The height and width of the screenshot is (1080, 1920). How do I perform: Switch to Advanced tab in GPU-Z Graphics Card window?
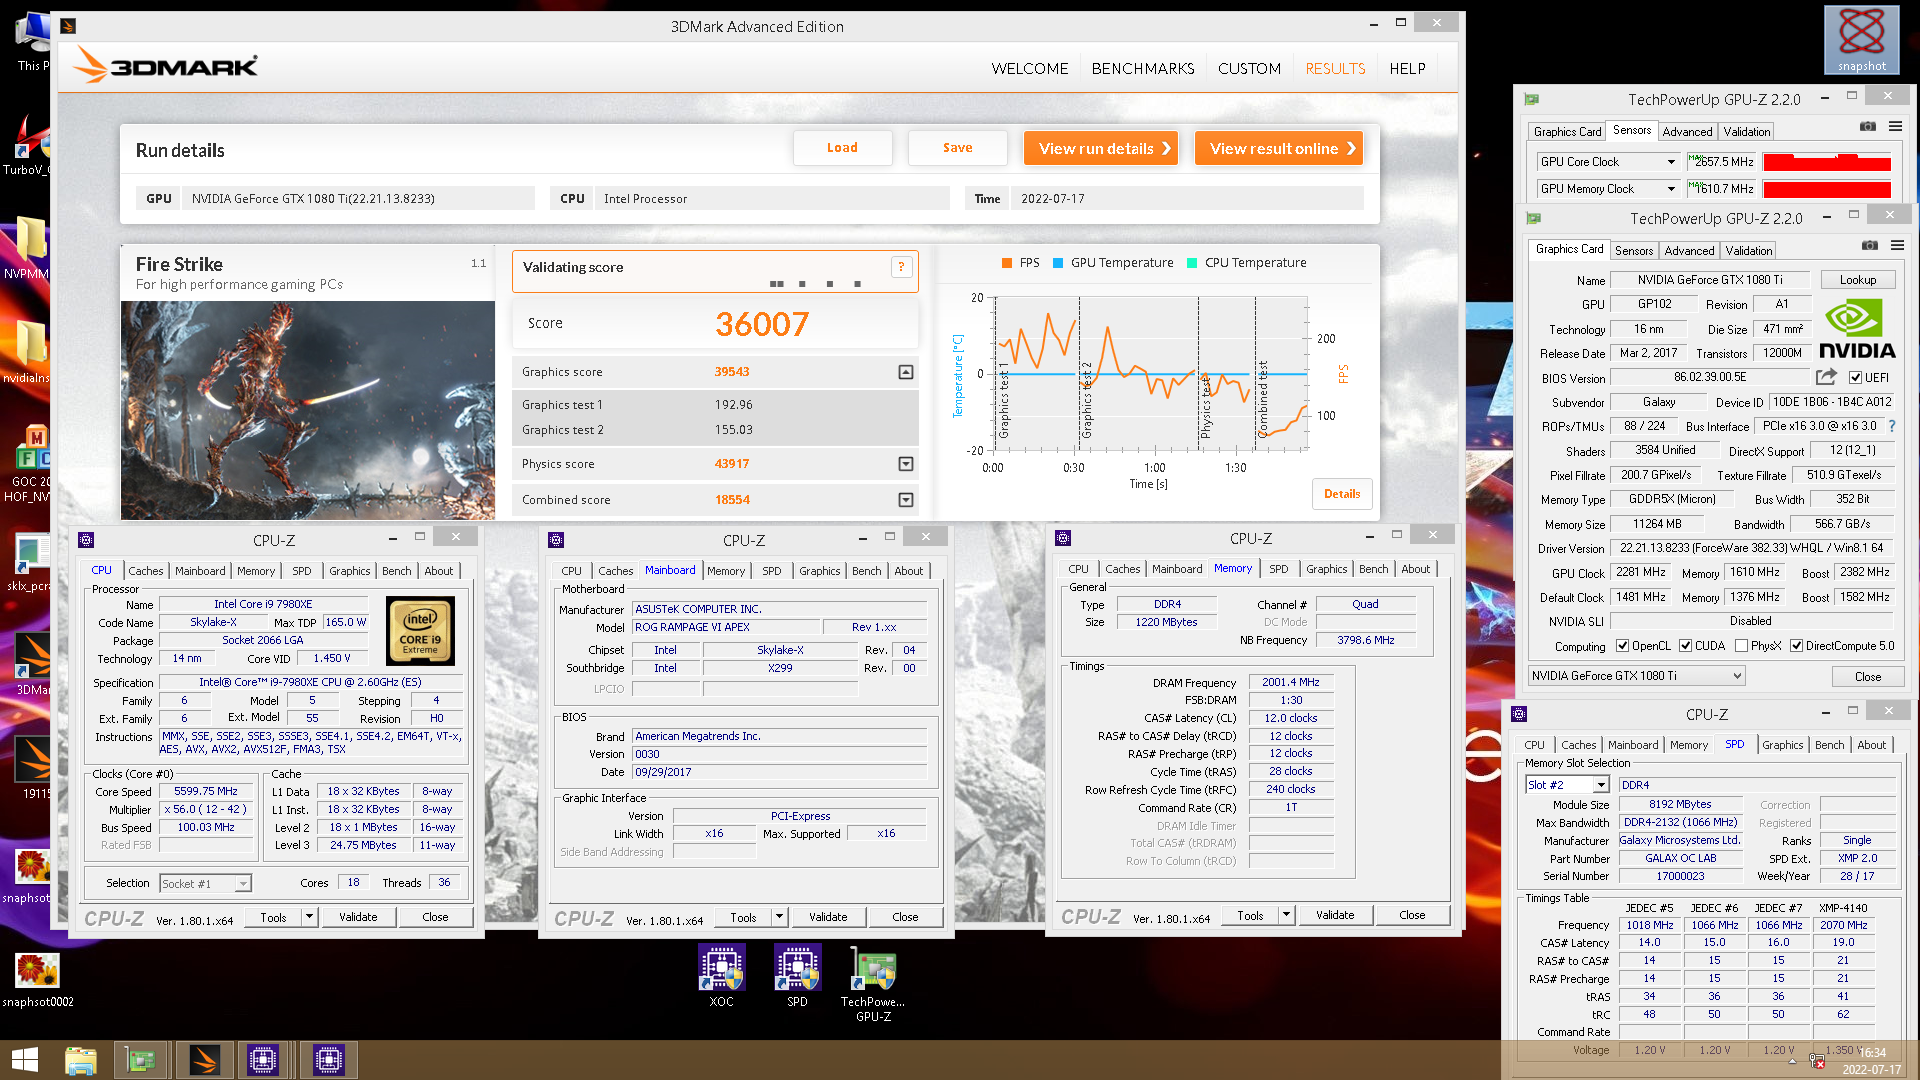[x=1689, y=251]
